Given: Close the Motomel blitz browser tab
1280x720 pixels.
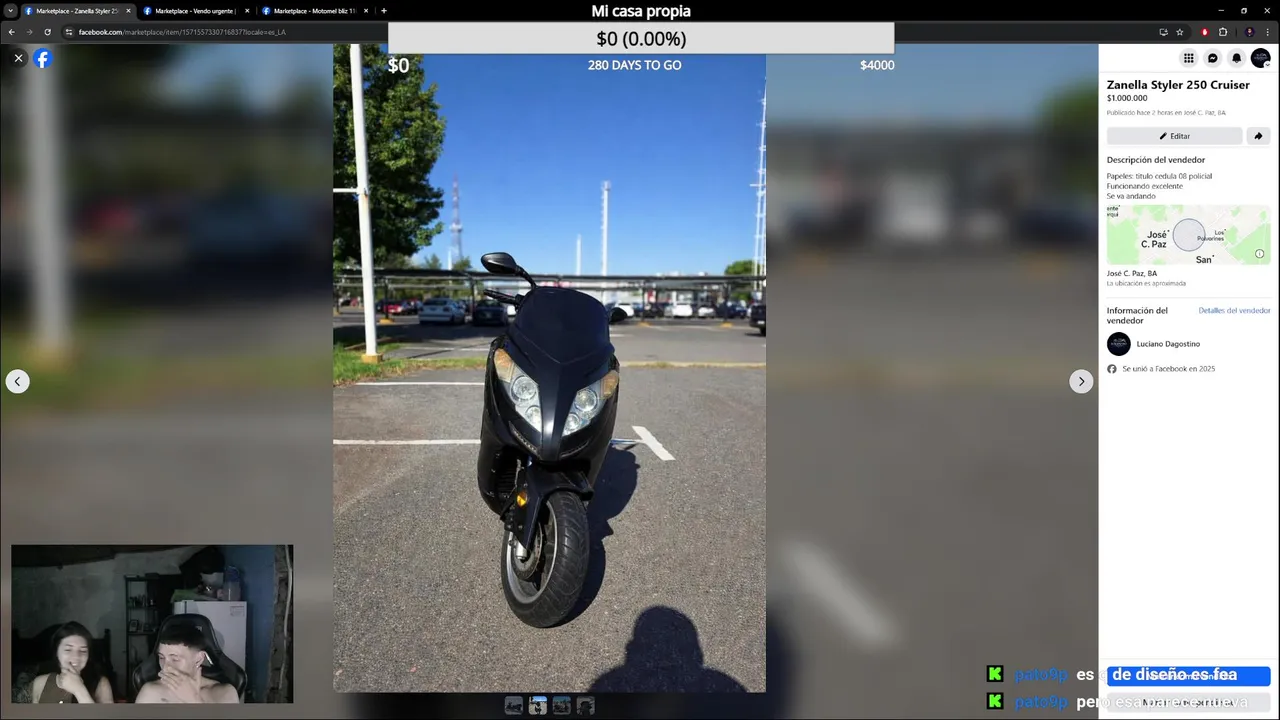Looking at the screenshot, I should click(x=366, y=11).
